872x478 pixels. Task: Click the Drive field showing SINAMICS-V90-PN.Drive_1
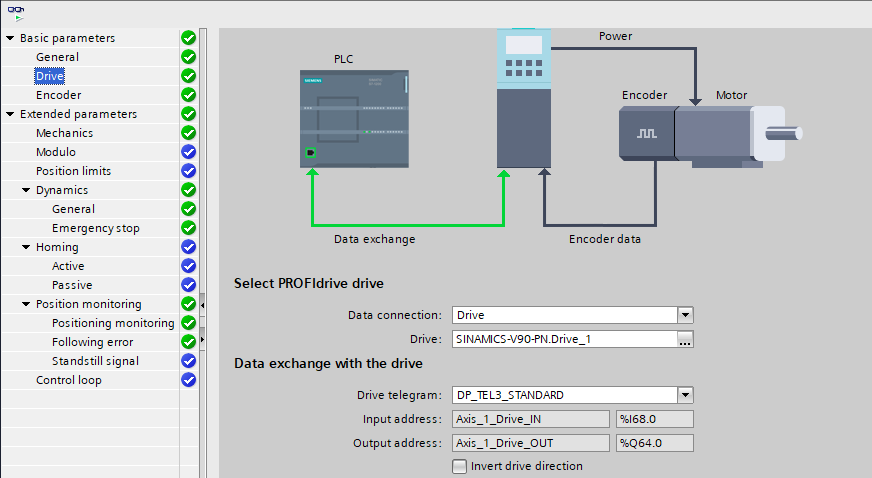[x=565, y=339]
